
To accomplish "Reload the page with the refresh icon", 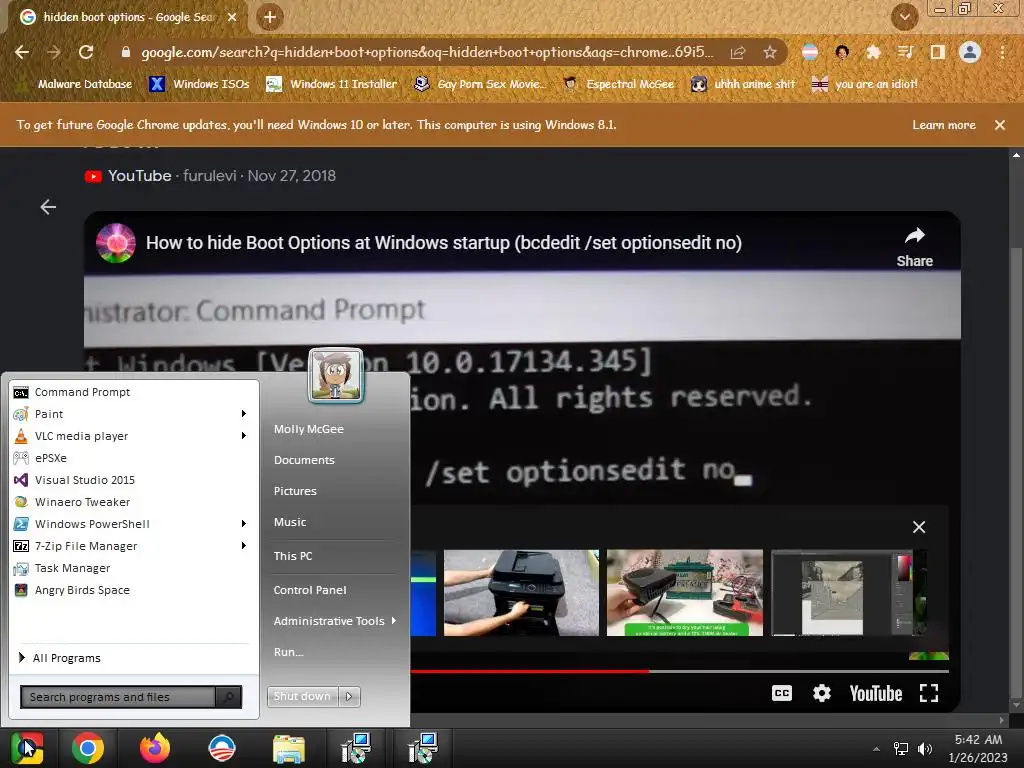I will [86, 52].
